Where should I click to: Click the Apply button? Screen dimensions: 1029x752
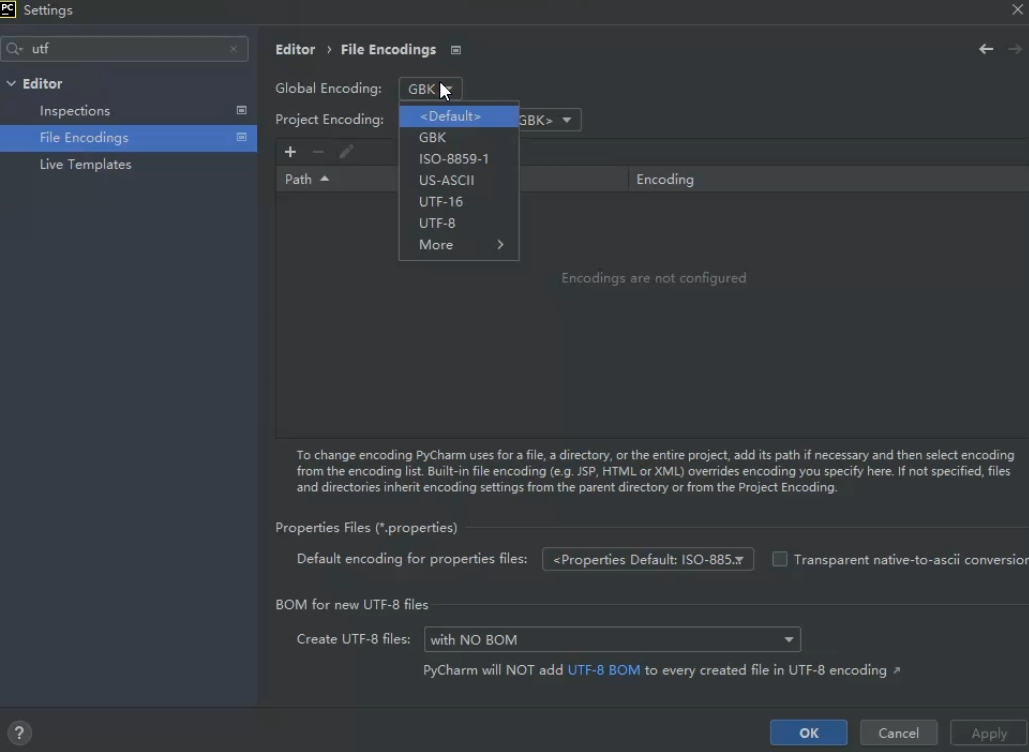989,733
